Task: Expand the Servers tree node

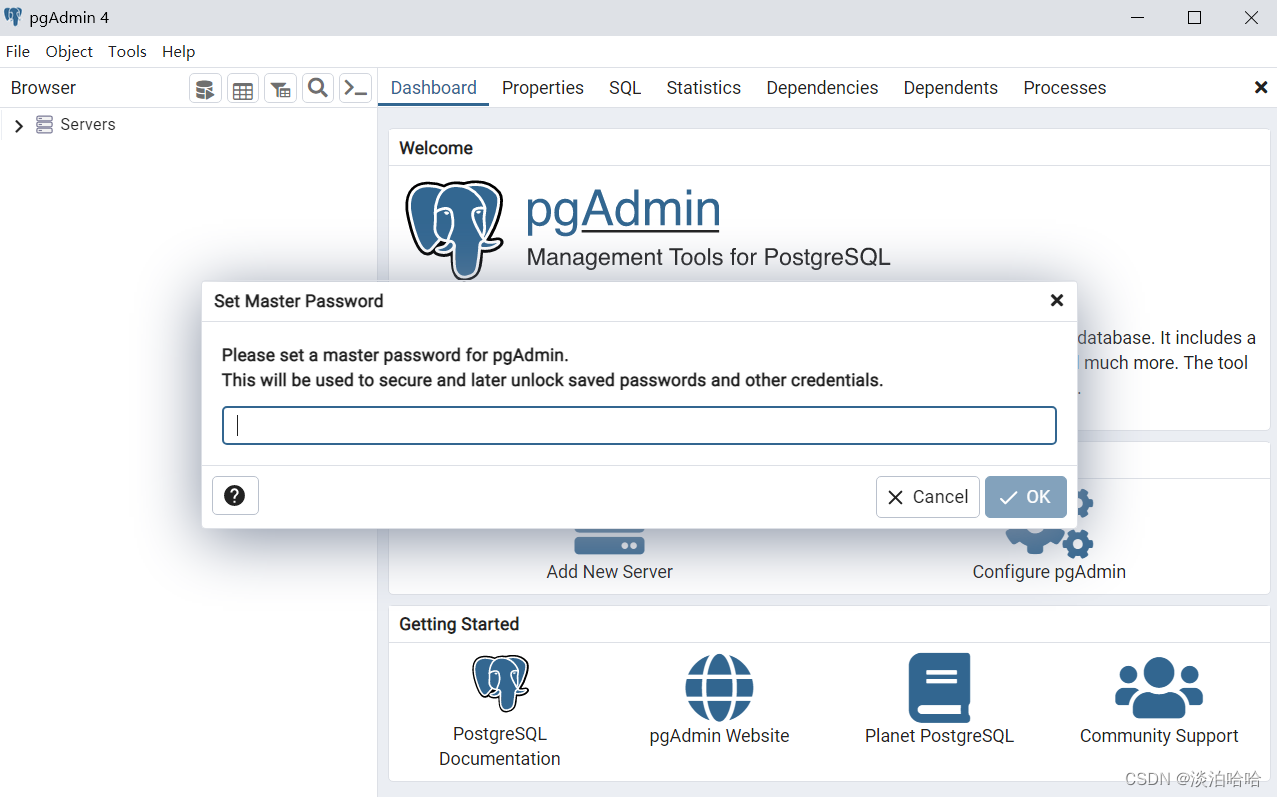Action: pos(18,126)
